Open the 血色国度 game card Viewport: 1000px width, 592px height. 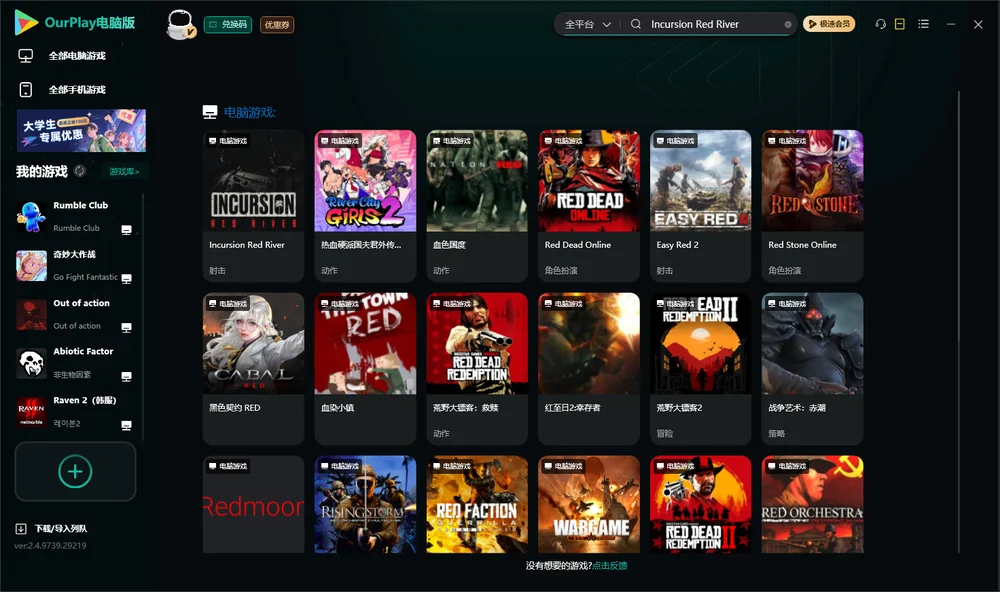click(477, 205)
